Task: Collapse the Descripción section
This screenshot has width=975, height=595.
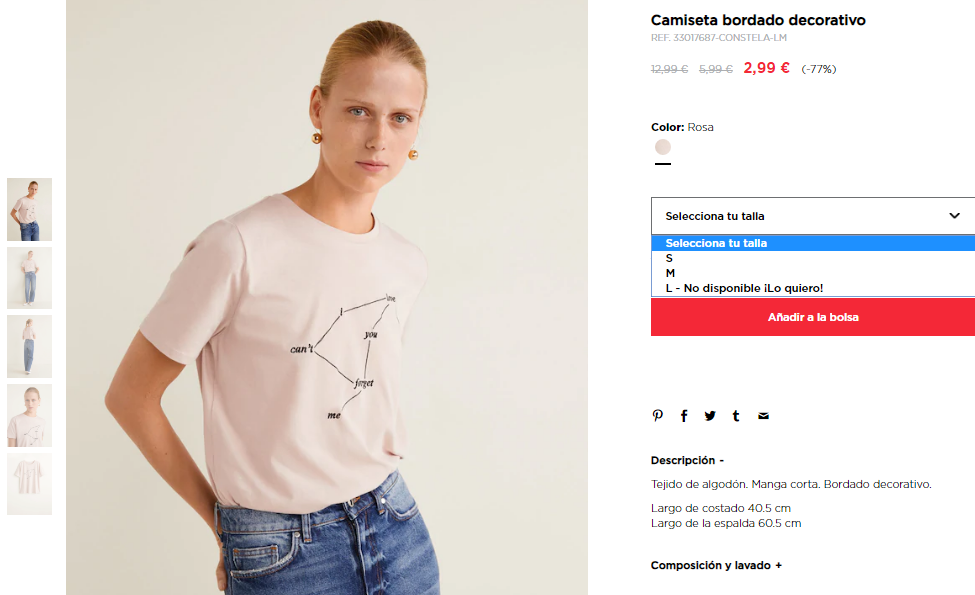Action: (x=687, y=460)
